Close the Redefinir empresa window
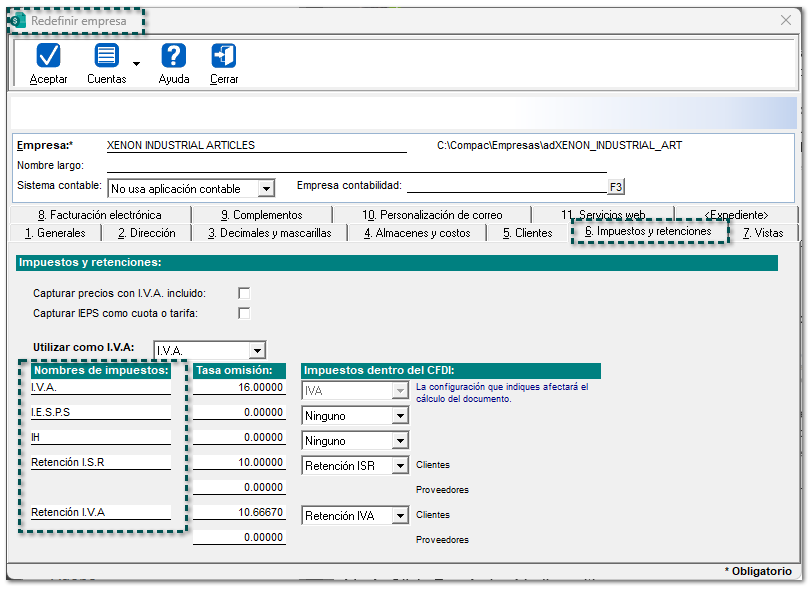 click(785, 20)
